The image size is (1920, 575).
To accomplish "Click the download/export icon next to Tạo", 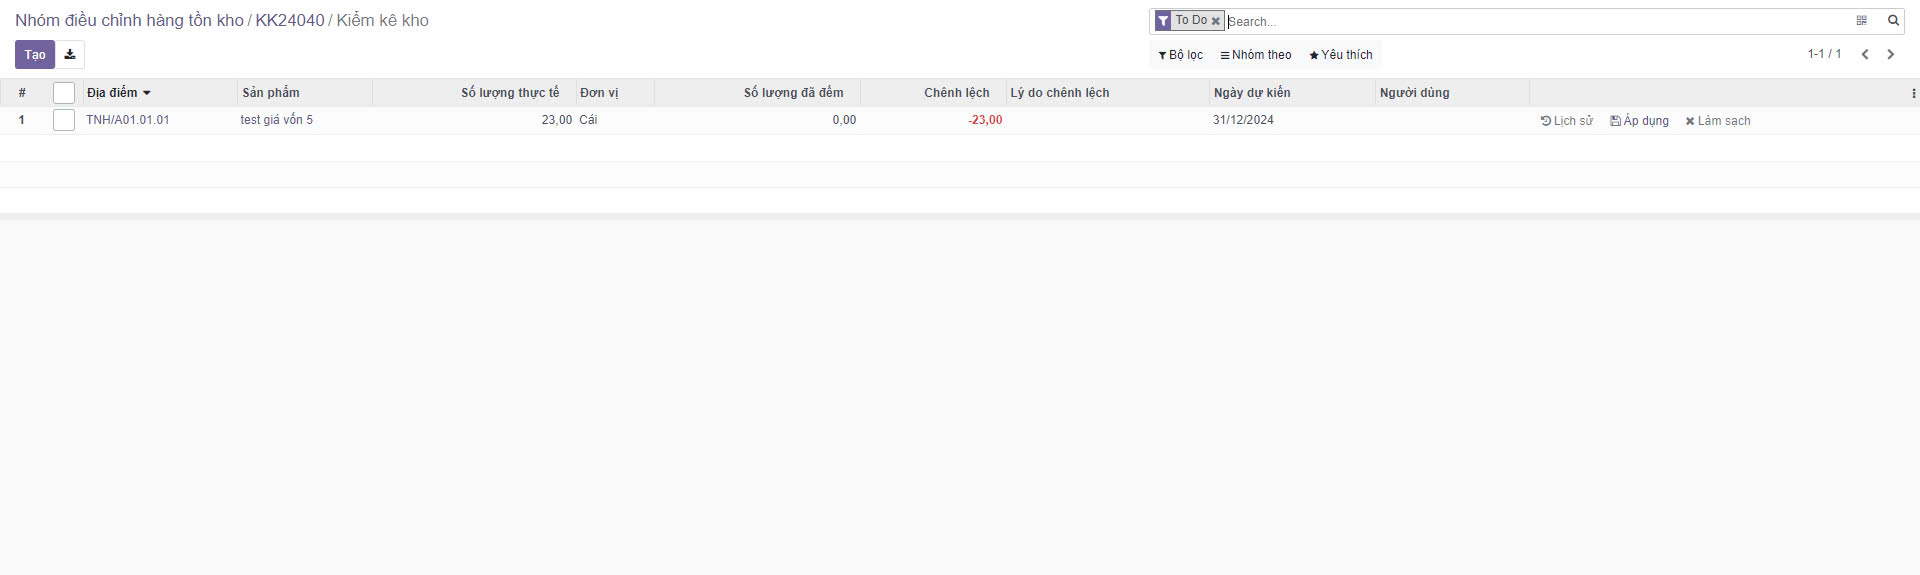I will [x=70, y=55].
